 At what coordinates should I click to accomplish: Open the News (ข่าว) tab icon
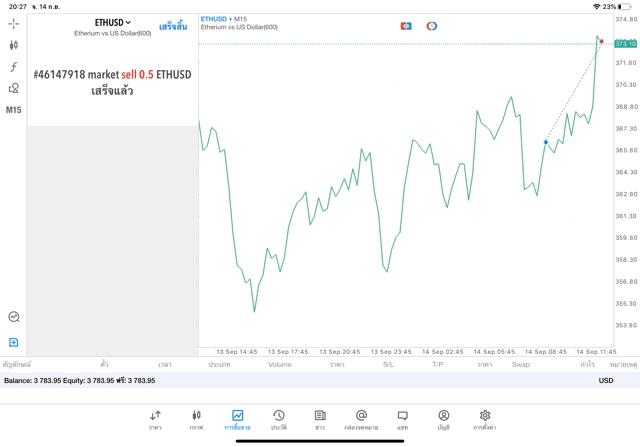click(320, 415)
